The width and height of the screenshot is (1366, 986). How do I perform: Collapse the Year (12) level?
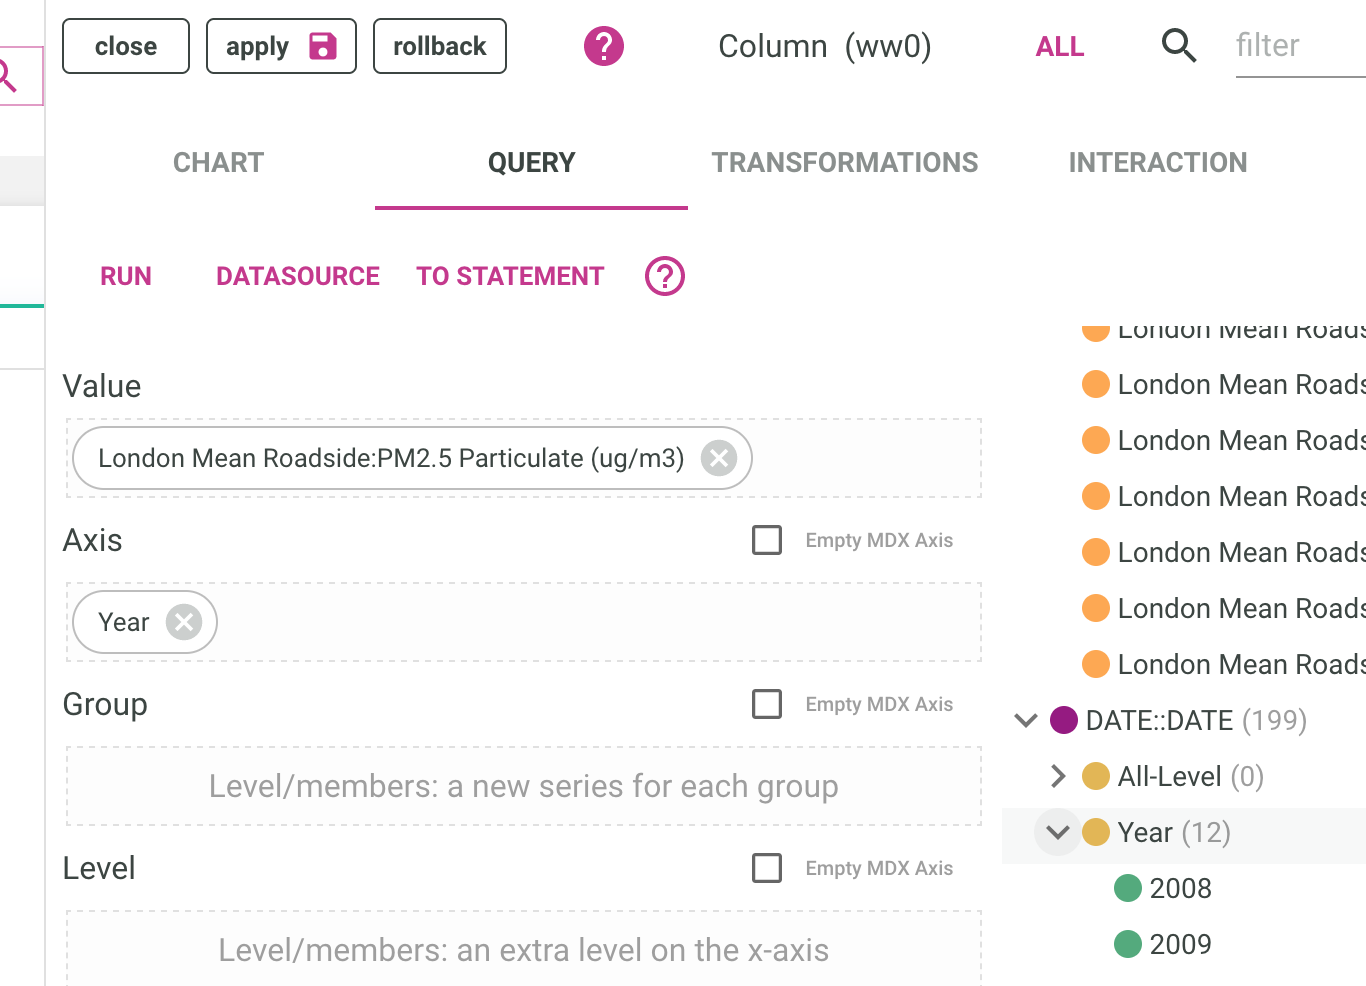tap(1057, 831)
